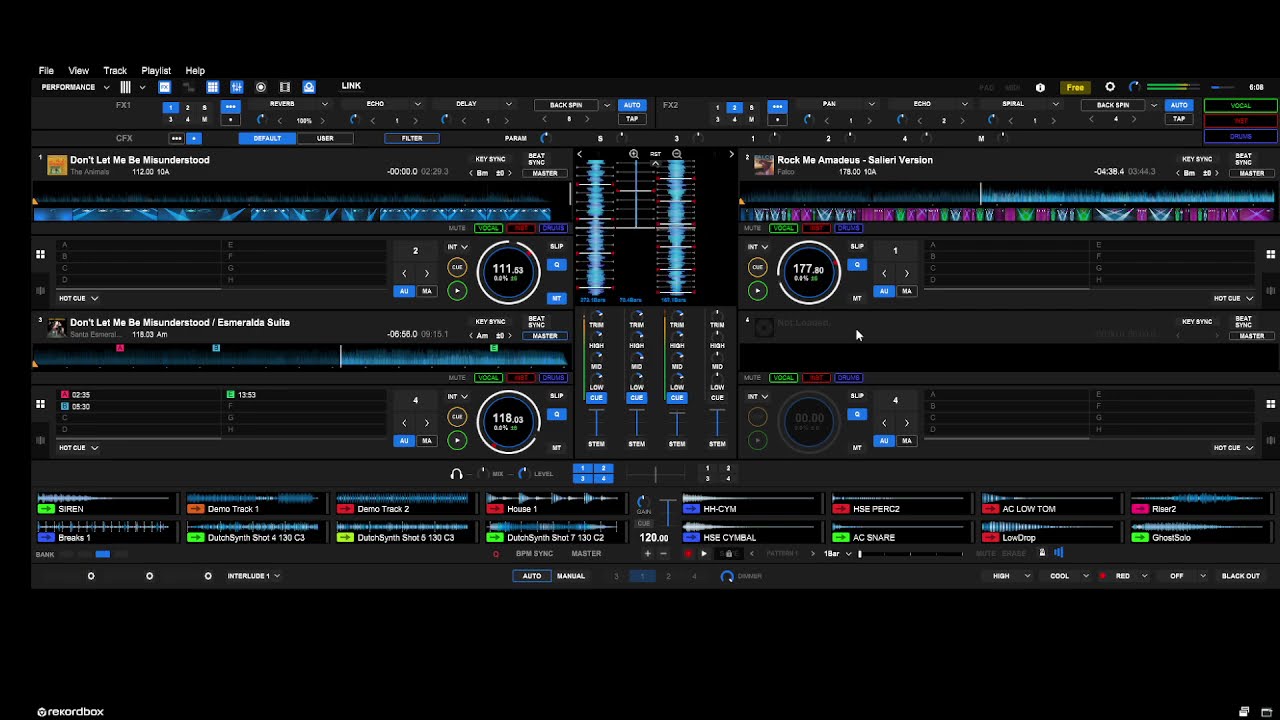1280x720 pixels.
Task: Zoom out on the central waveform
Action: point(677,154)
